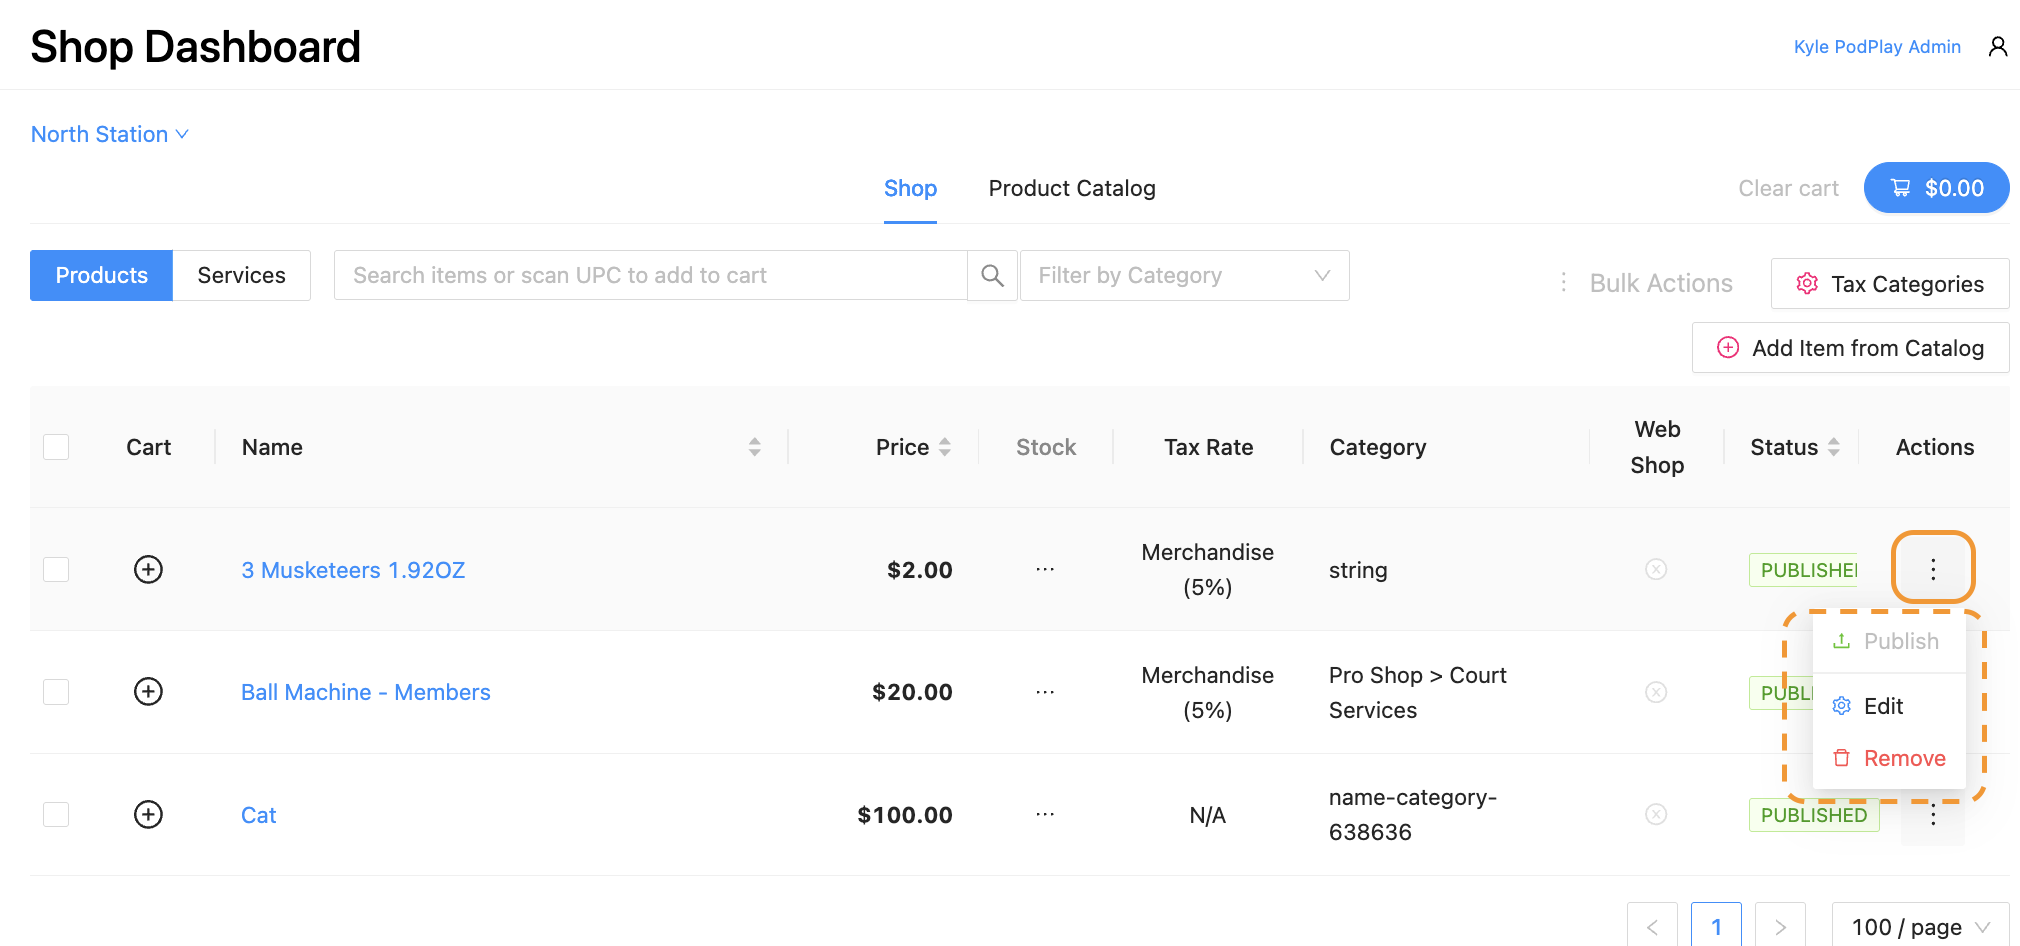Click stock ellipsis for Ball Machine row

click(x=1045, y=692)
